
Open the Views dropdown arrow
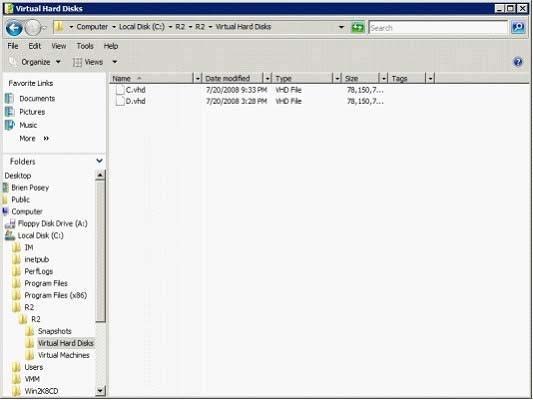[115, 62]
